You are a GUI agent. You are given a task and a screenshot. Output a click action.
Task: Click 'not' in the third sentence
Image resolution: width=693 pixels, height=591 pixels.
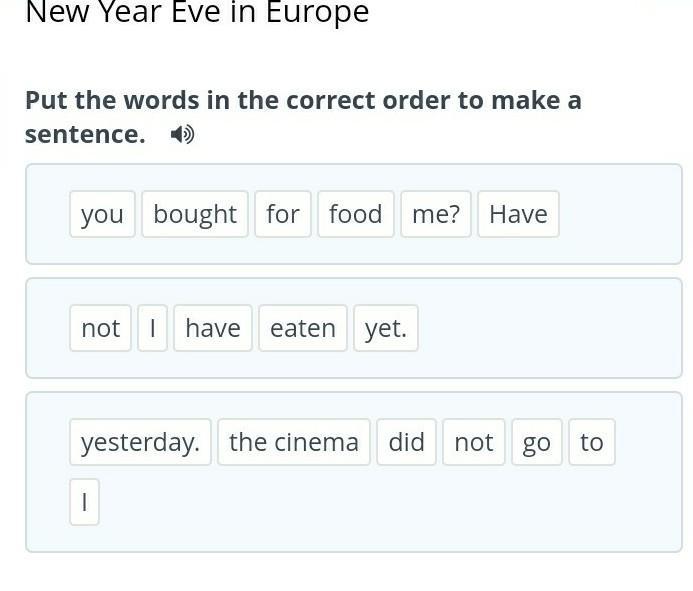point(474,442)
